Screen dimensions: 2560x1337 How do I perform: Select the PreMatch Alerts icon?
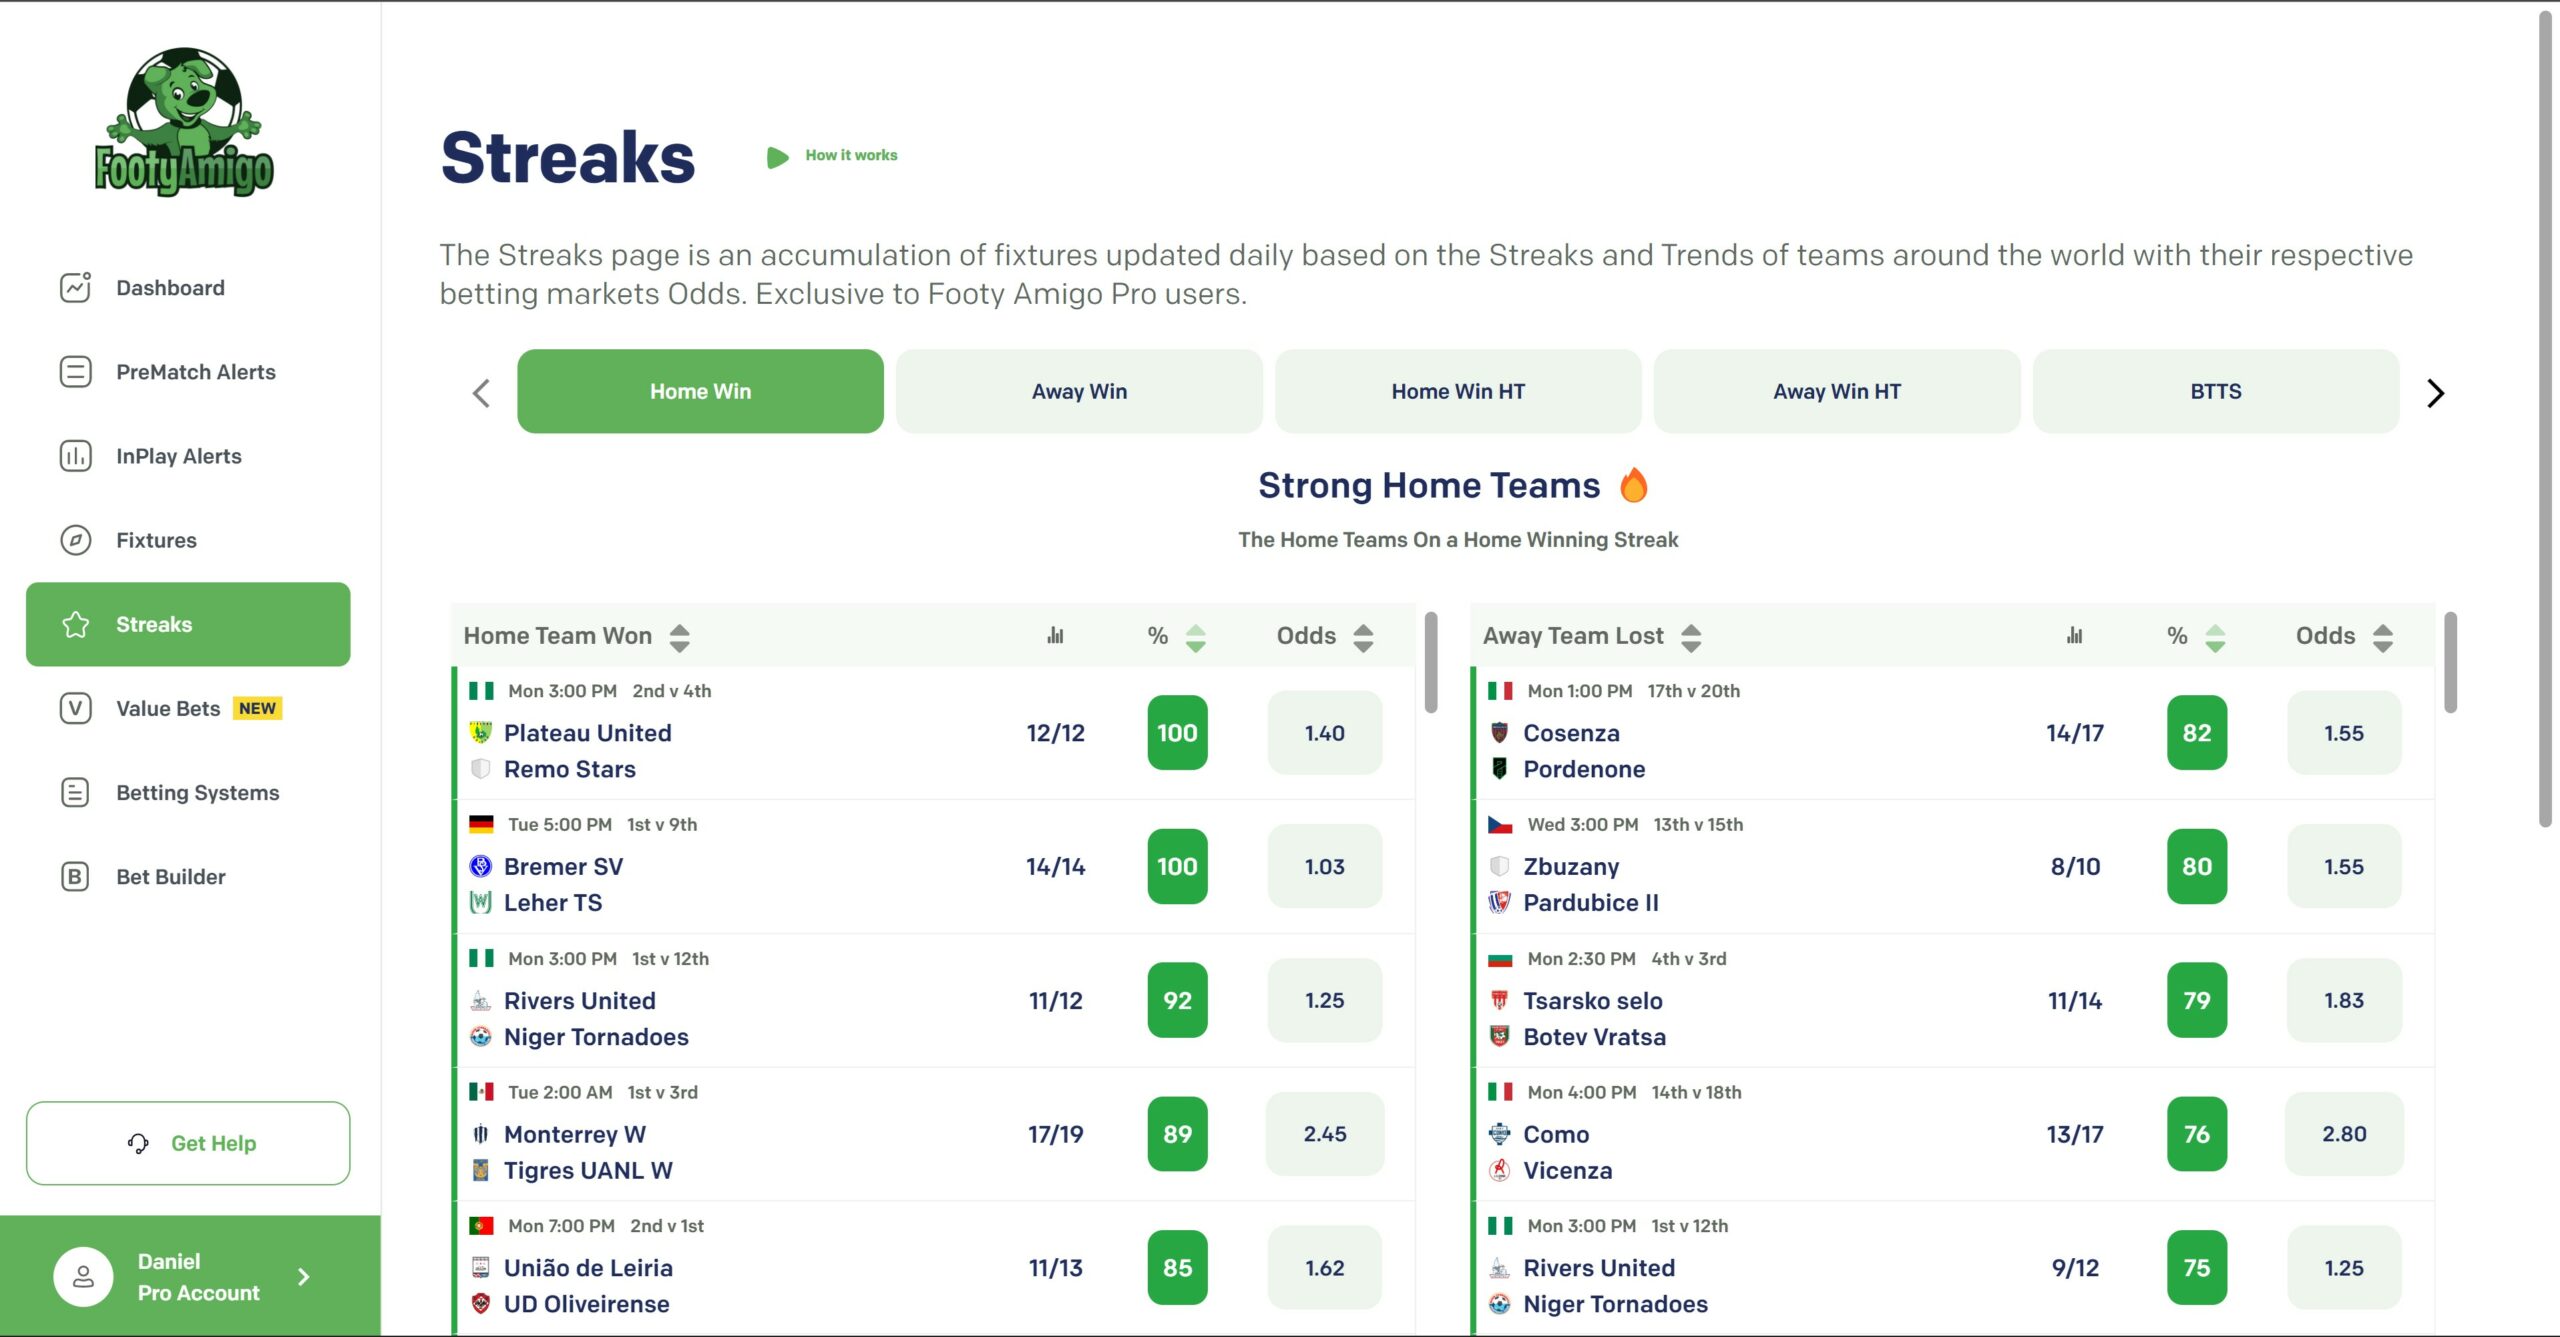[76, 371]
